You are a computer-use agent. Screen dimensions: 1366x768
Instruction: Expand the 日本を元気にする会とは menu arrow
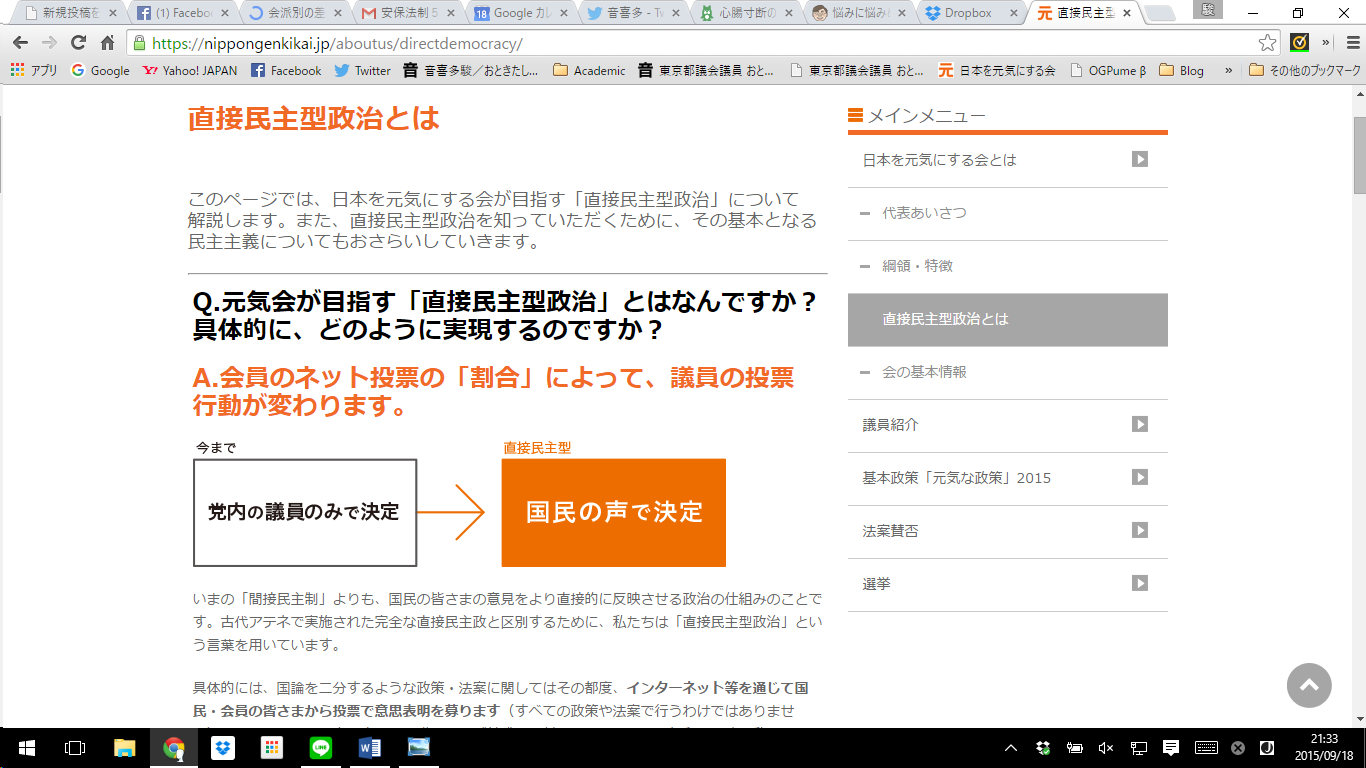[1139, 160]
